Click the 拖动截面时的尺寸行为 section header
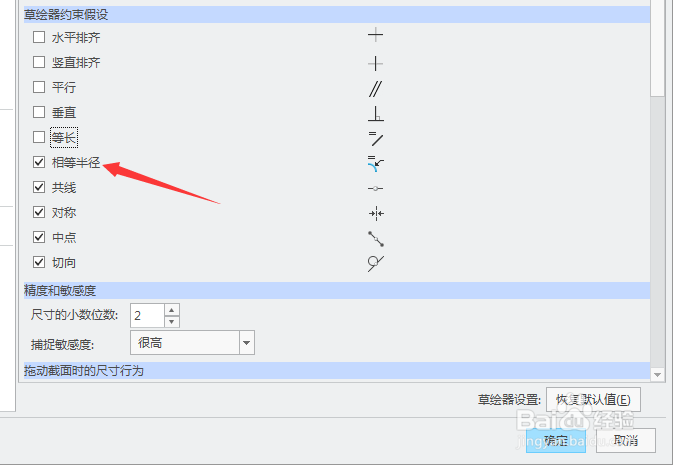The width and height of the screenshot is (673, 465). point(337,371)
